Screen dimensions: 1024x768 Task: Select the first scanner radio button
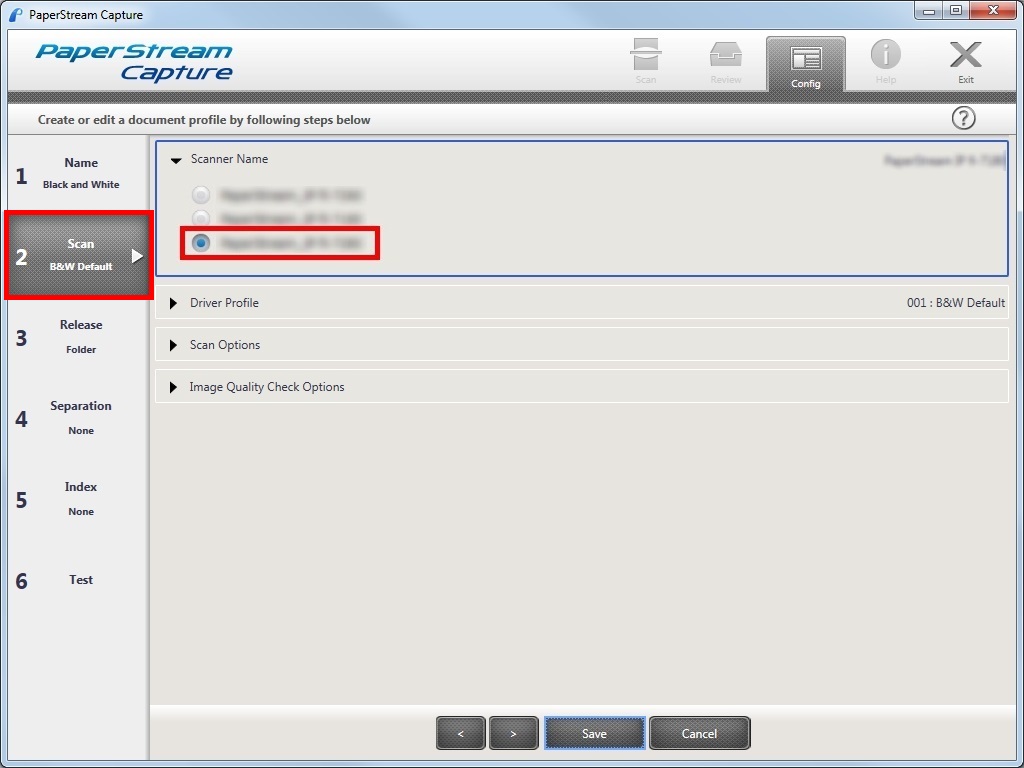pyautogui.click(x=200, y=195)
